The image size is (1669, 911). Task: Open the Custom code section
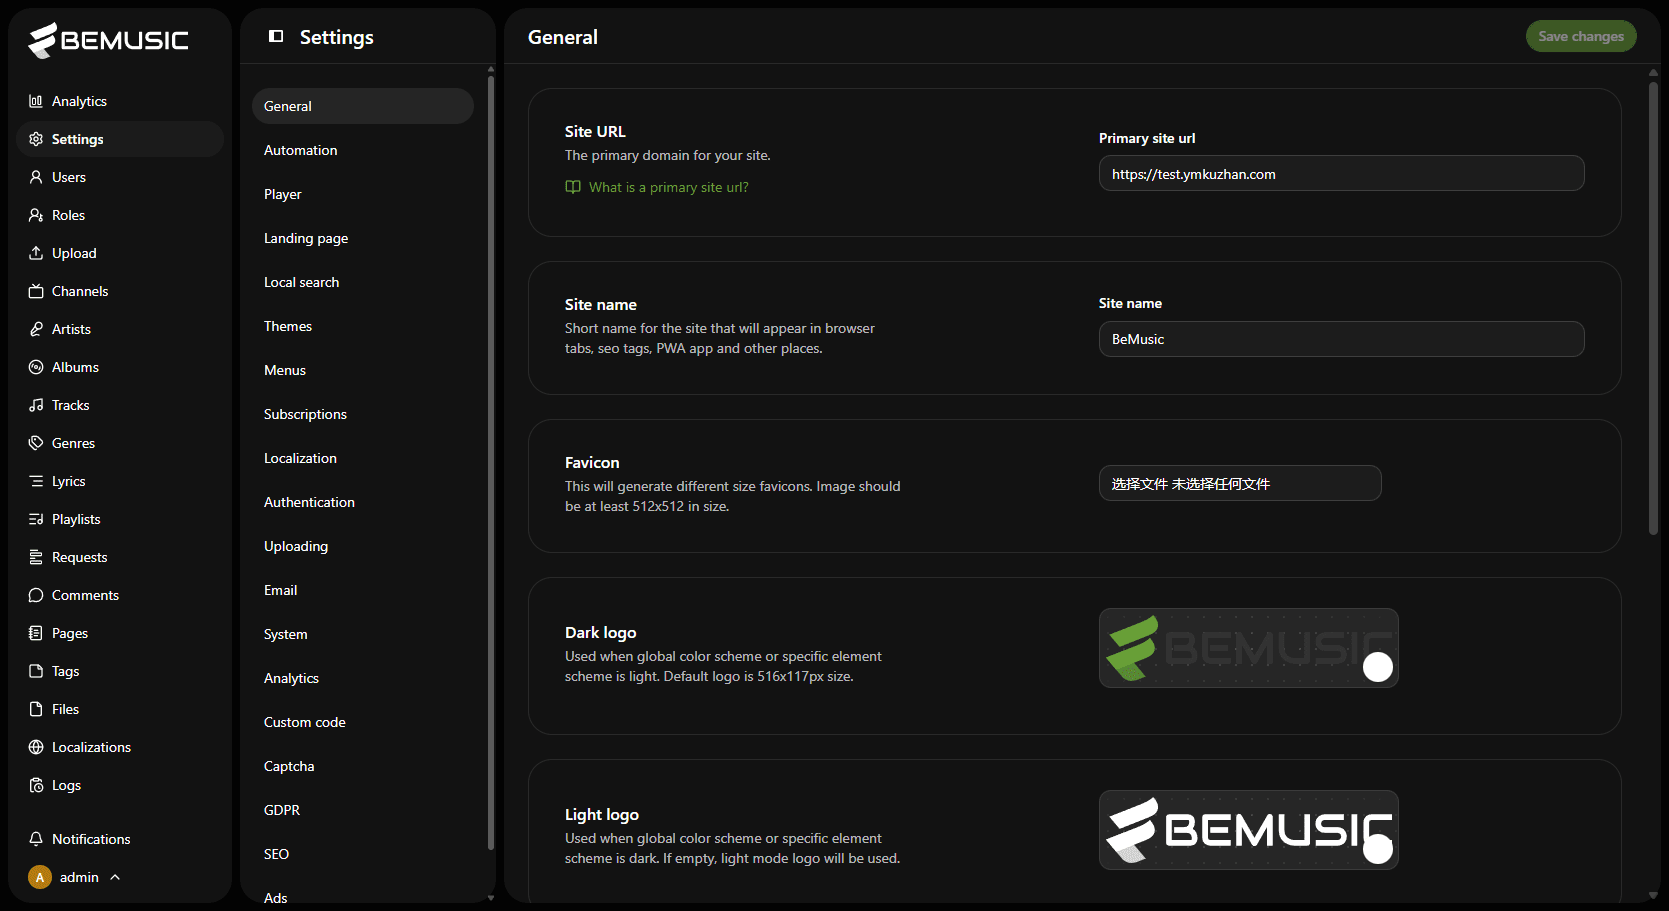pyautogui.click(x=363, y=722)
